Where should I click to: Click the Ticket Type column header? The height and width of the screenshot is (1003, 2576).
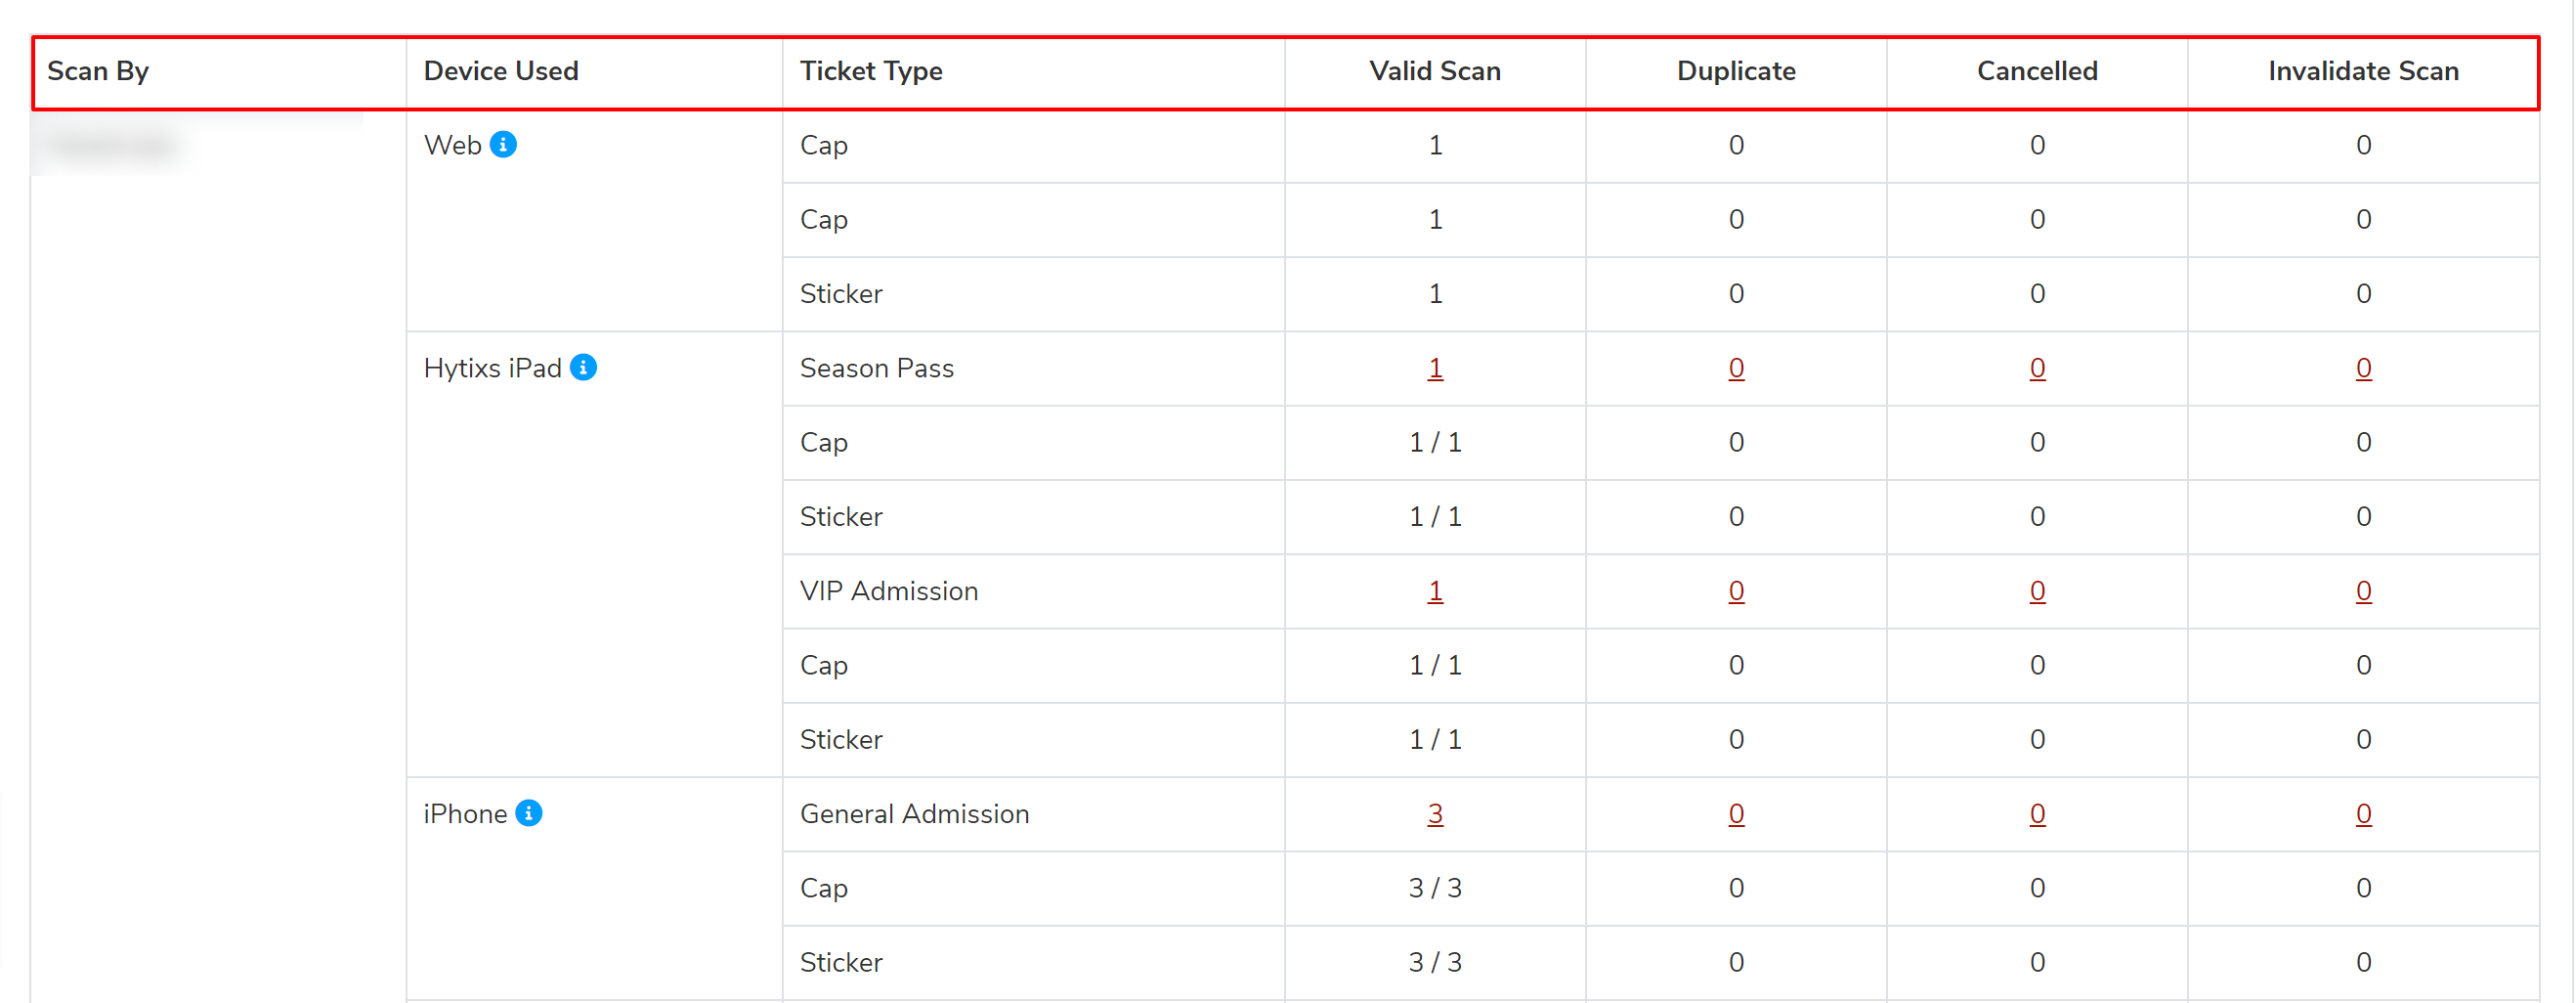[x=871, y=71]
